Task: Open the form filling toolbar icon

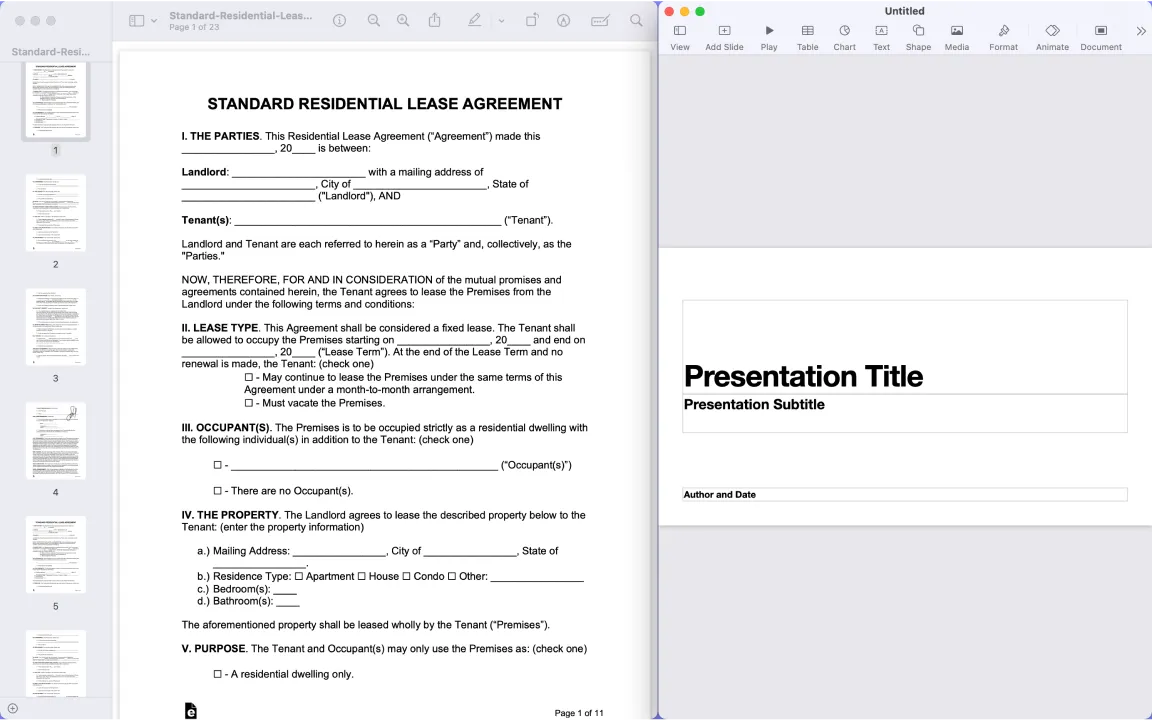Action: (x=600, y=21)
